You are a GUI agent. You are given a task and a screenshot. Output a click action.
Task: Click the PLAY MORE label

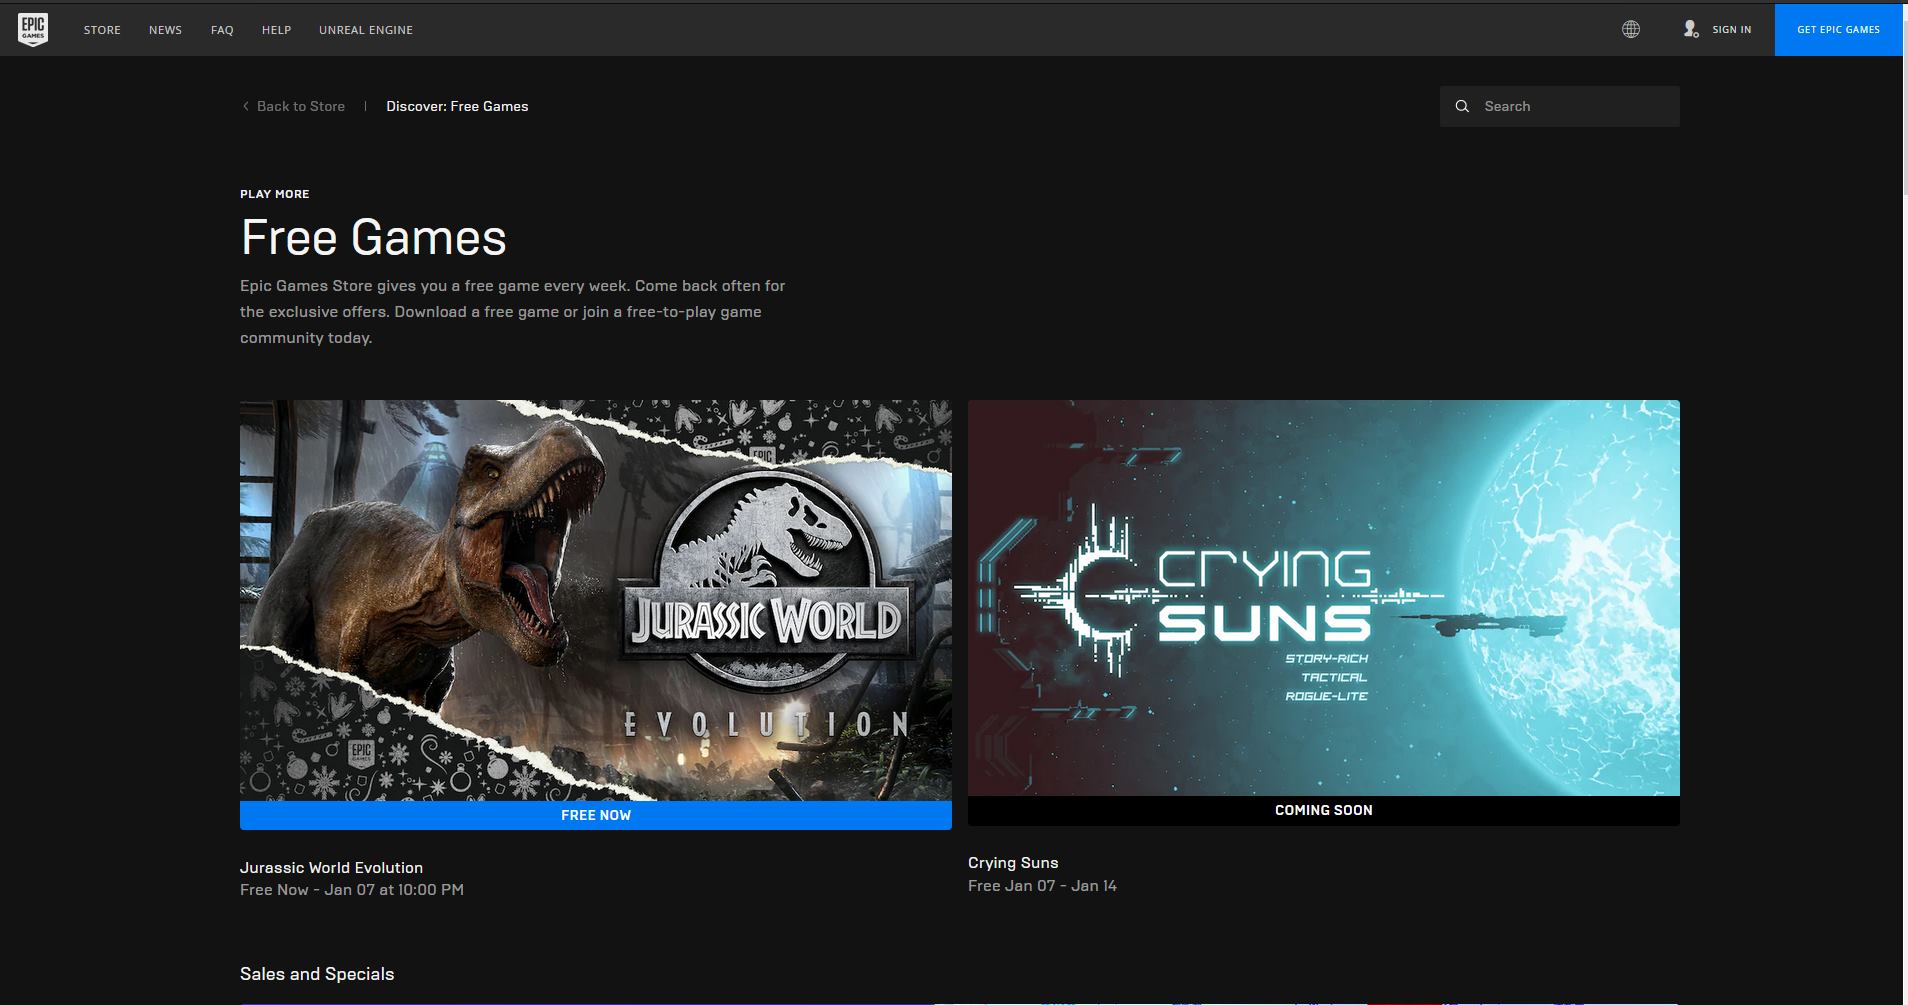(x=274, y=194)
